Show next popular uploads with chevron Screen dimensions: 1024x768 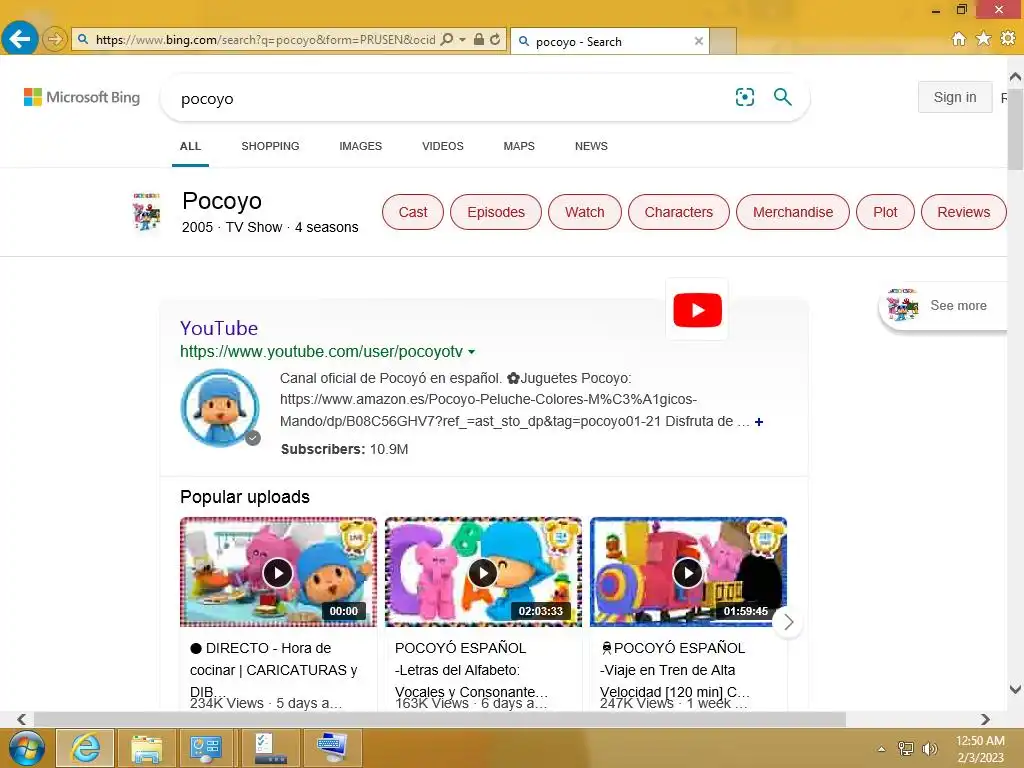788,622
